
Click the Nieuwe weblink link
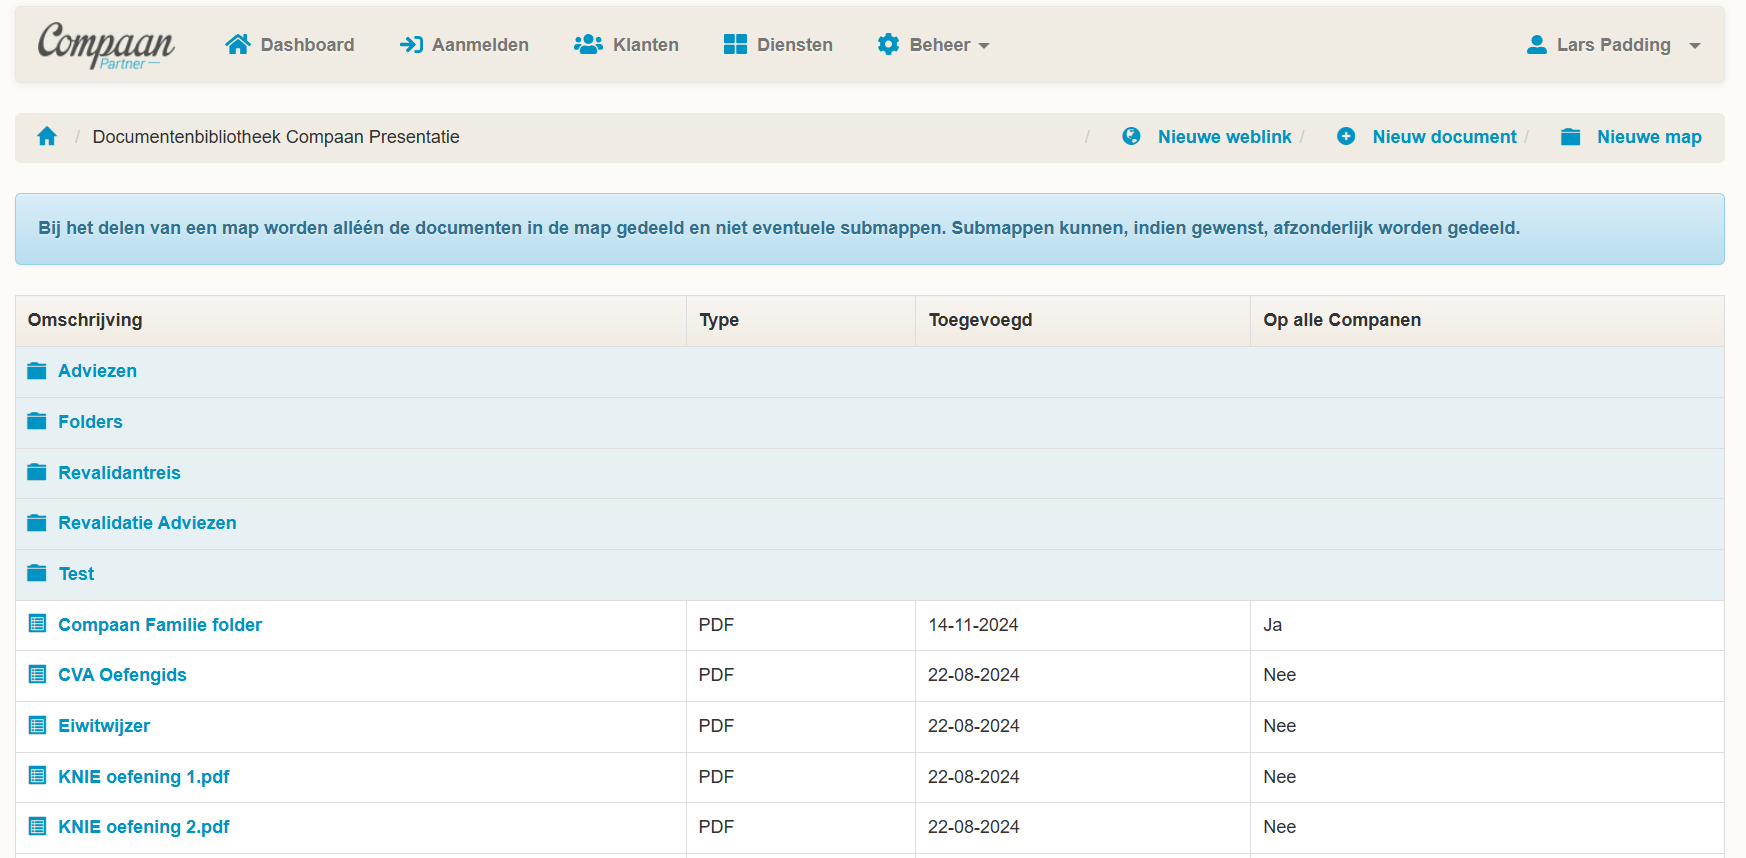coord(1224,137)
